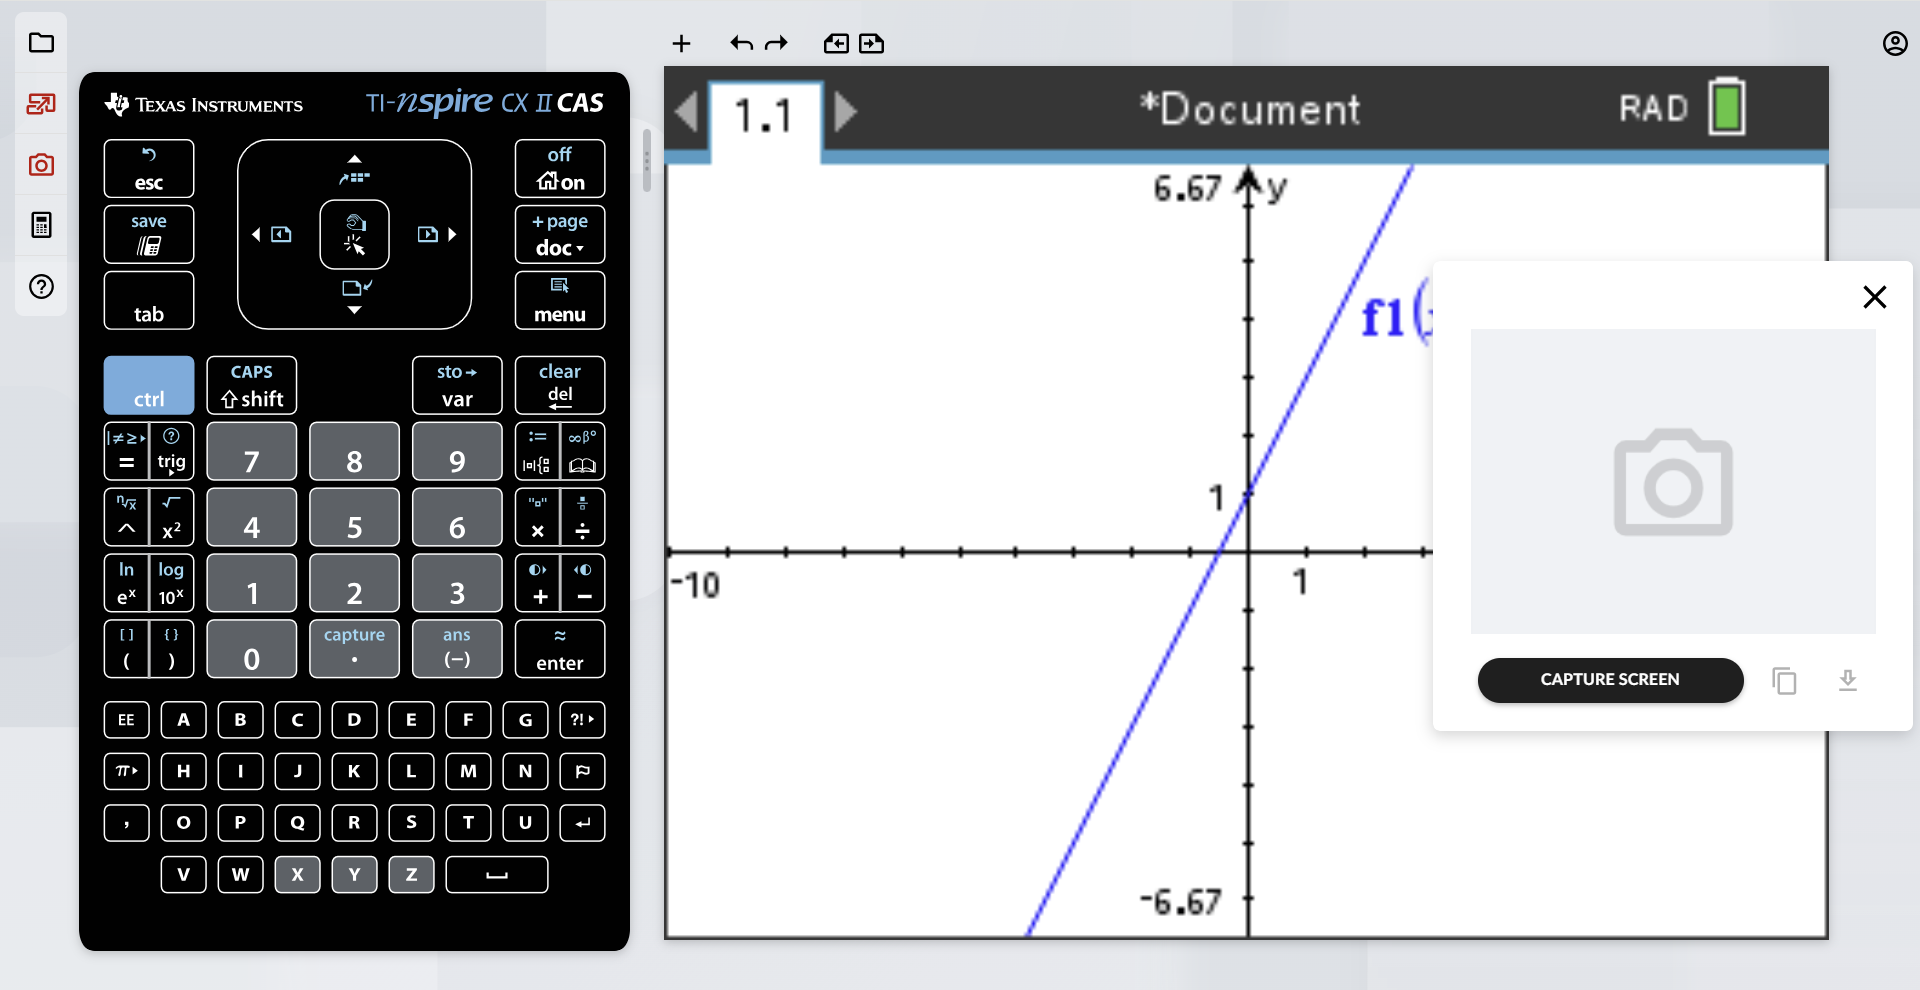Click the touchpad center select button
The image size is (1920, 990).
pos(354,234)
